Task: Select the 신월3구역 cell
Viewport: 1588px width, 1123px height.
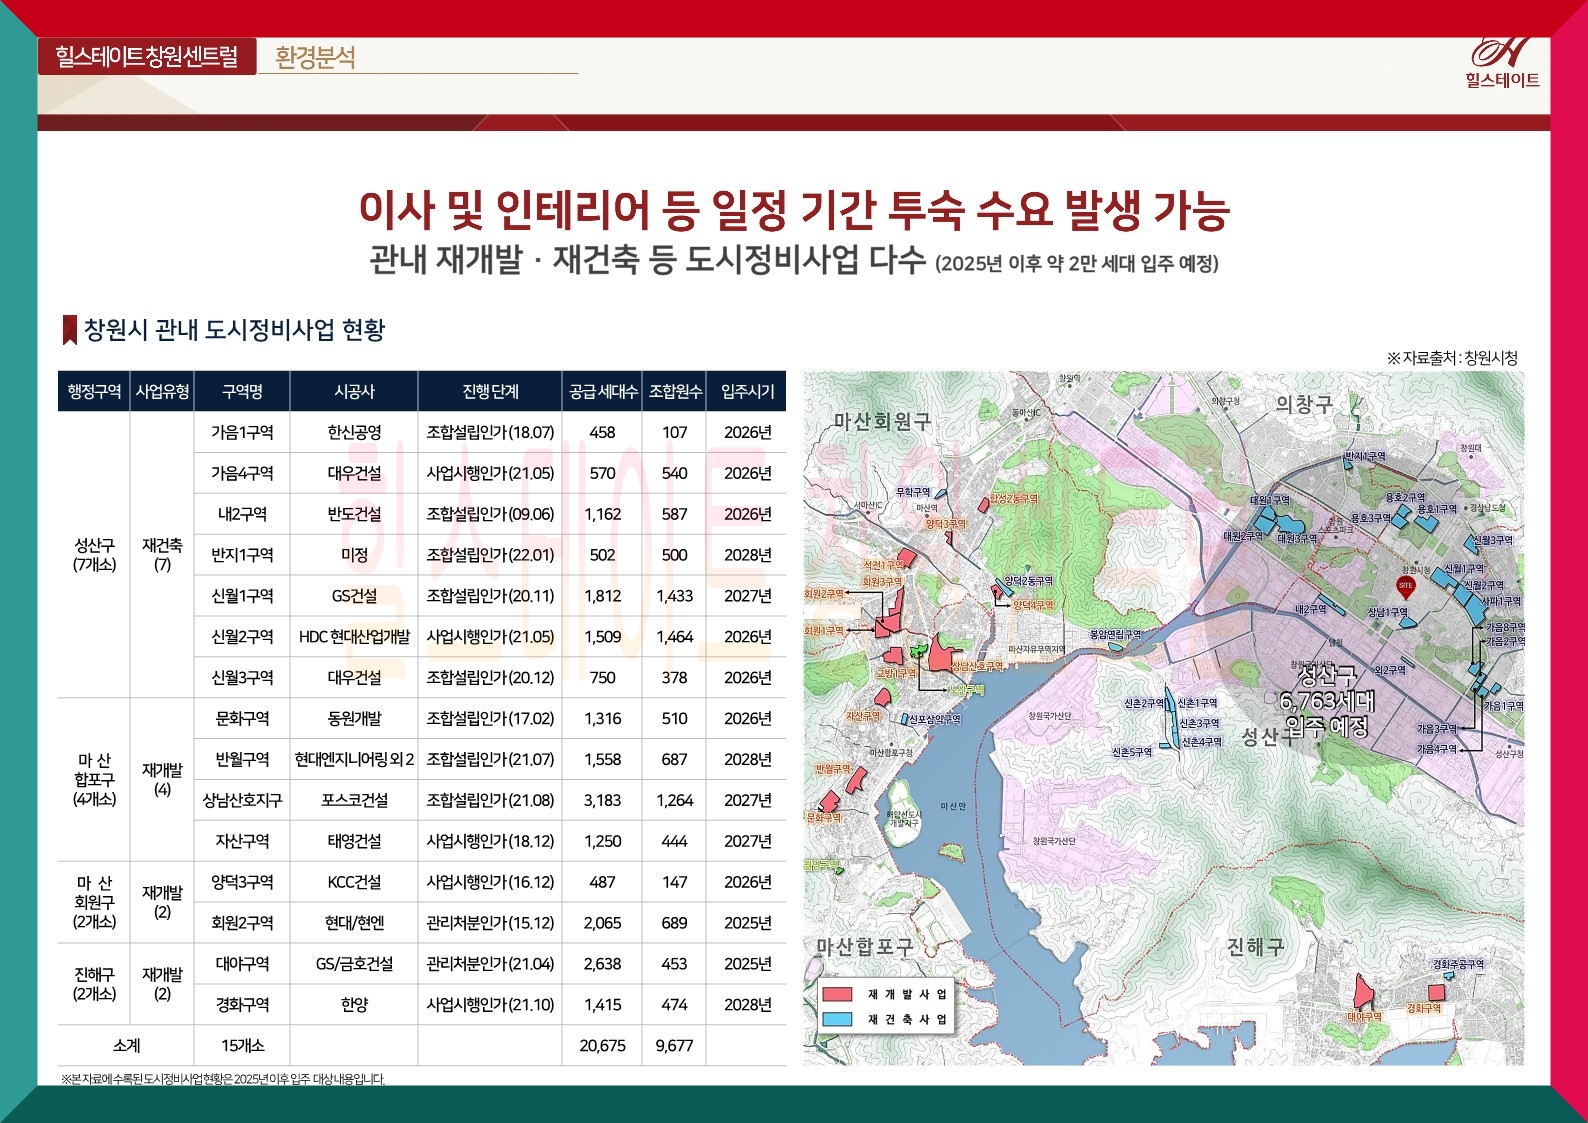Action: coord(242,678)
